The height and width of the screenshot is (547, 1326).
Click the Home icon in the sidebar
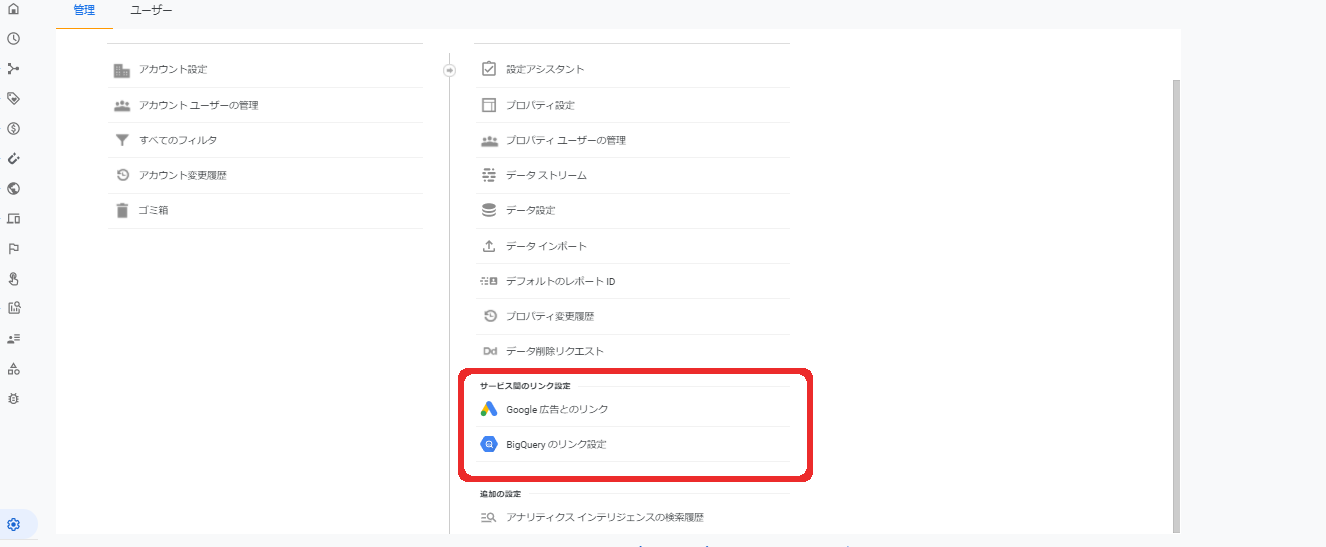[x=14, y=9]
